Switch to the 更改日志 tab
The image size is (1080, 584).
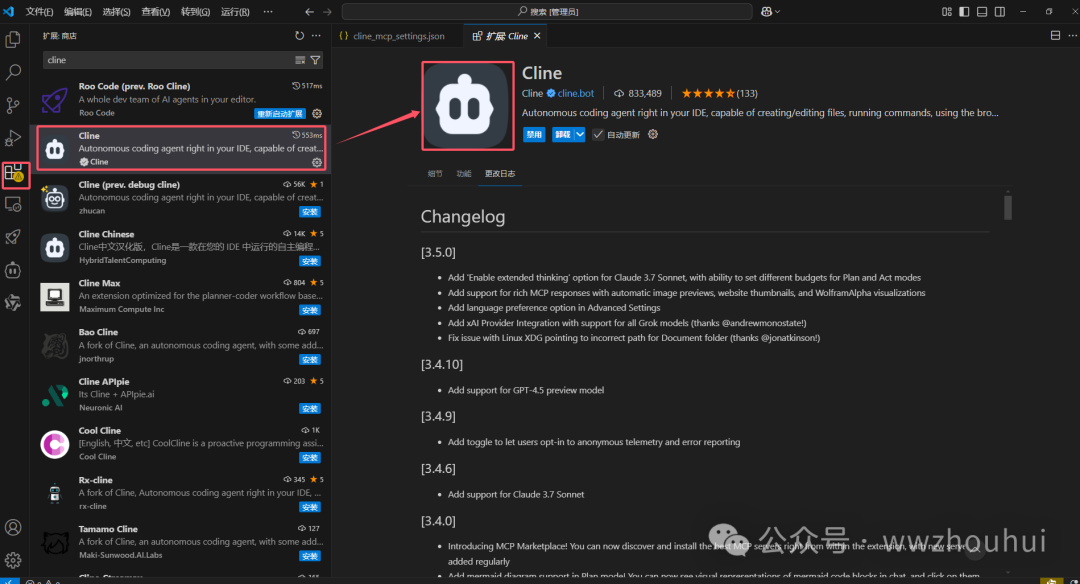[500, 172]
